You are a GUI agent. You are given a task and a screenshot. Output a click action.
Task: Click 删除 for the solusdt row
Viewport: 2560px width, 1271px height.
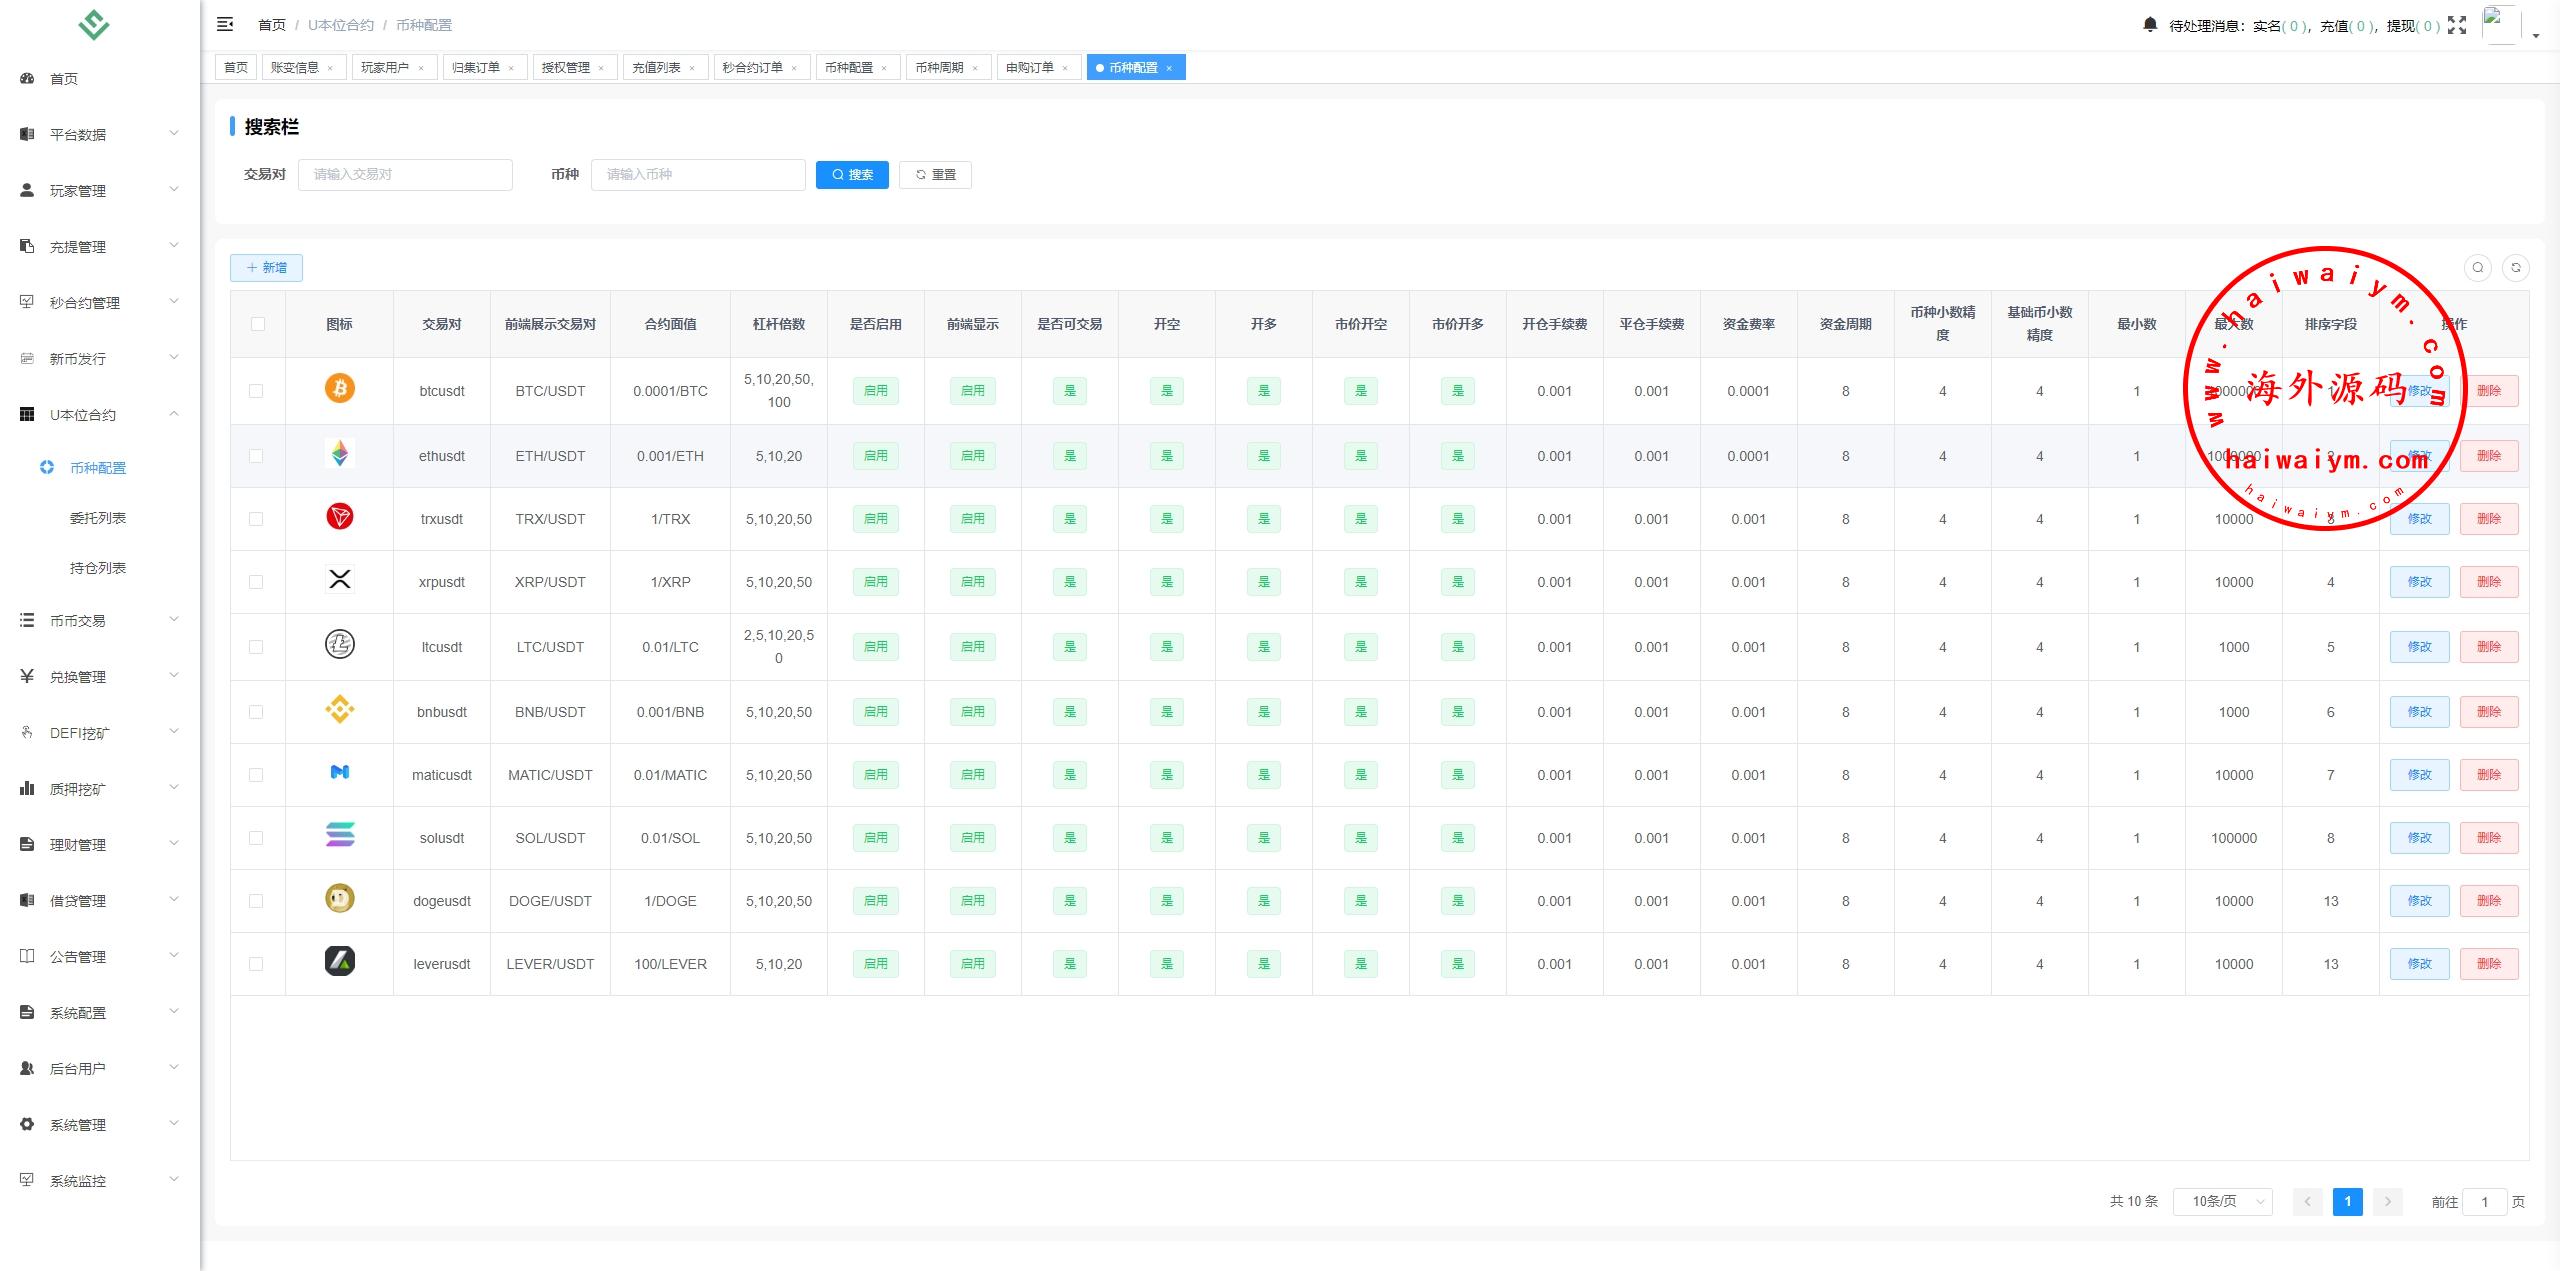[2488, 838]
